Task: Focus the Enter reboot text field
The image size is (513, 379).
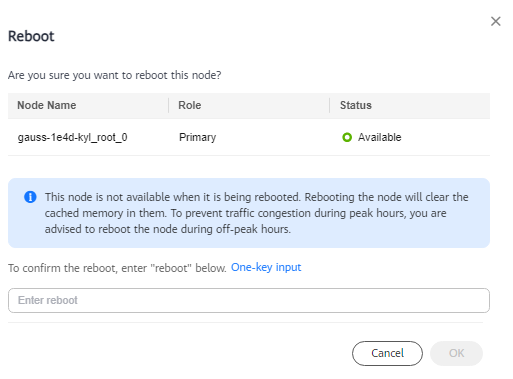Action: coord(249,300)
